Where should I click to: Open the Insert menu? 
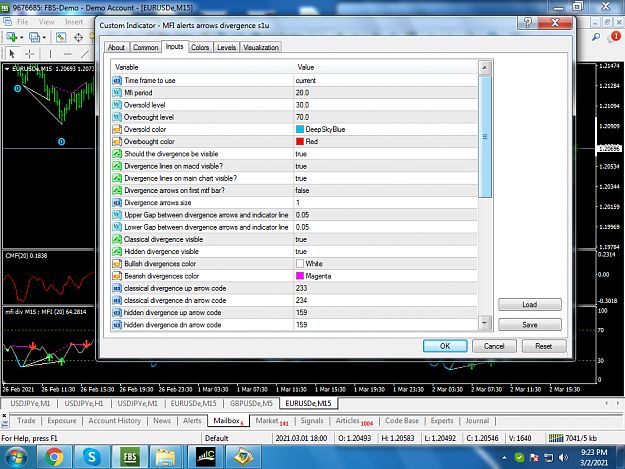(74, 22)
